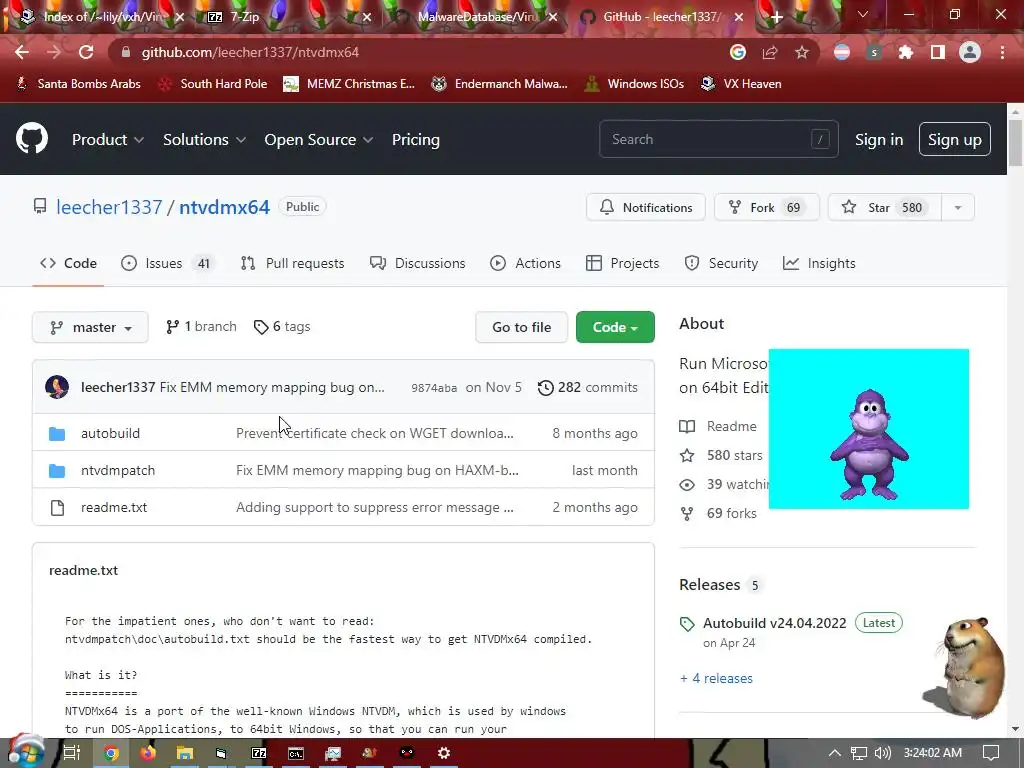Click the Go to file button

click(x=522, y=327)
